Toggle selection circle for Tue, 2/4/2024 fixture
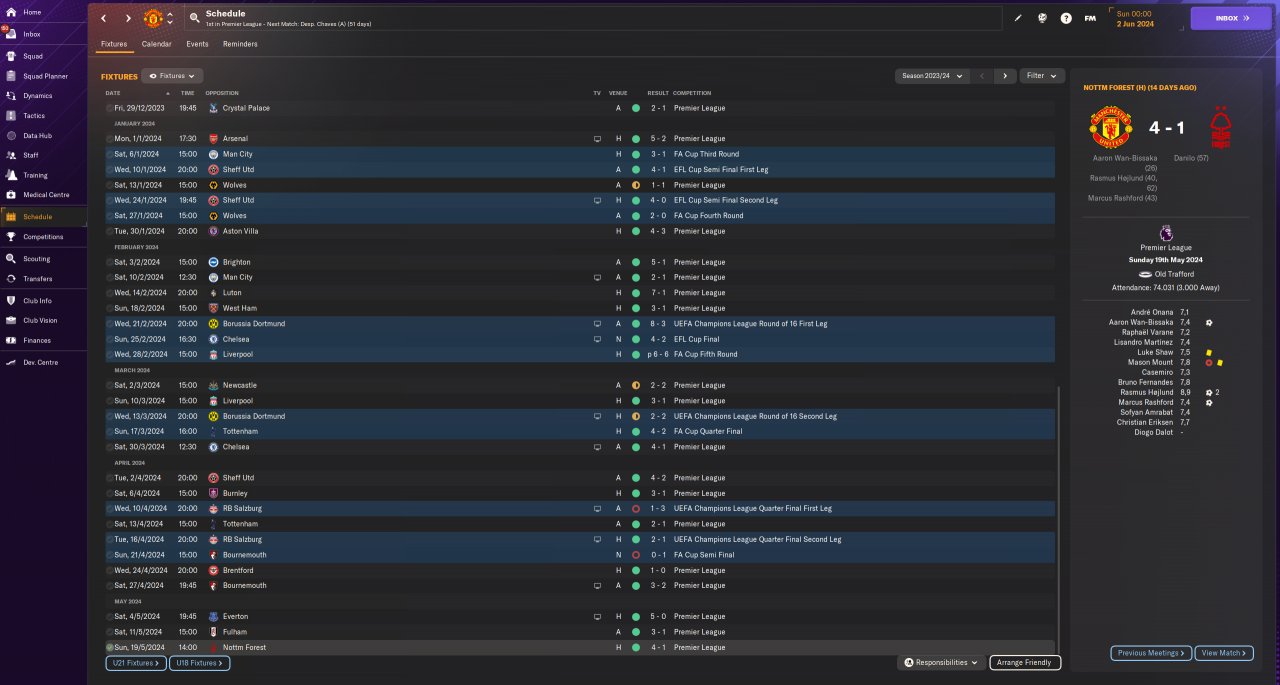1280x685 pixels. point(109,478)
